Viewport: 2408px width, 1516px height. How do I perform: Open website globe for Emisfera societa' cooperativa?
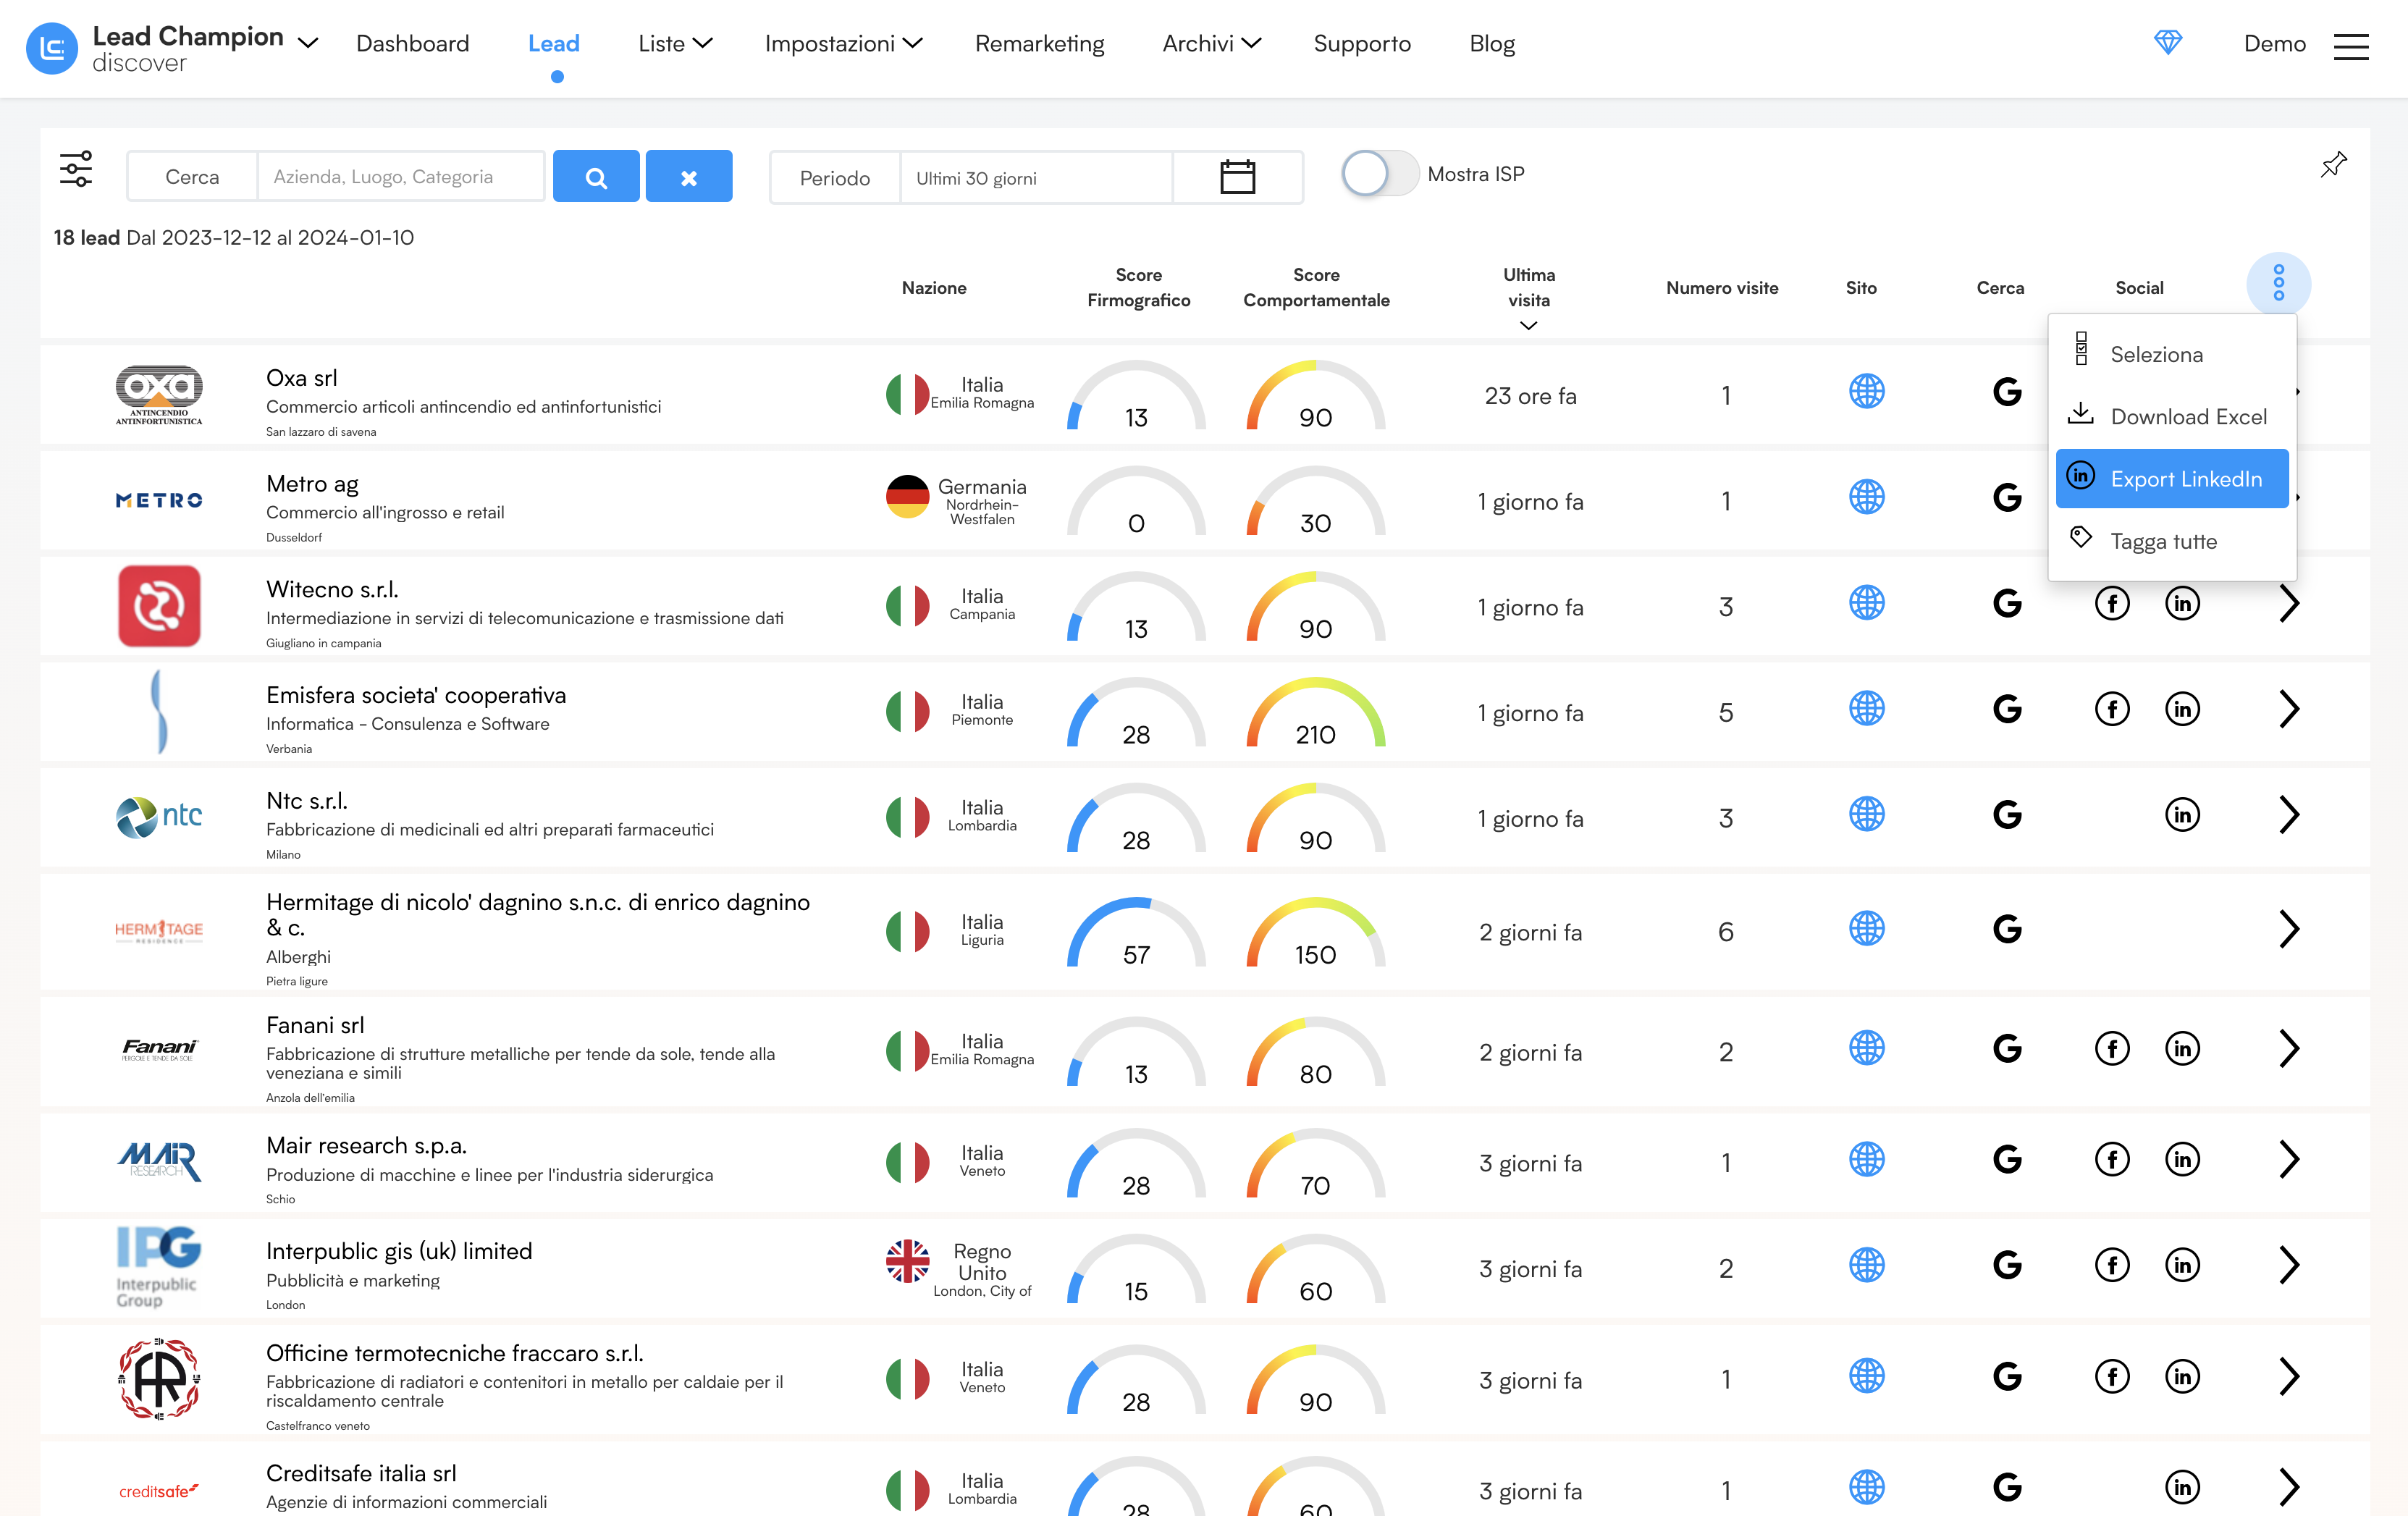click(x=1866, y=709)
